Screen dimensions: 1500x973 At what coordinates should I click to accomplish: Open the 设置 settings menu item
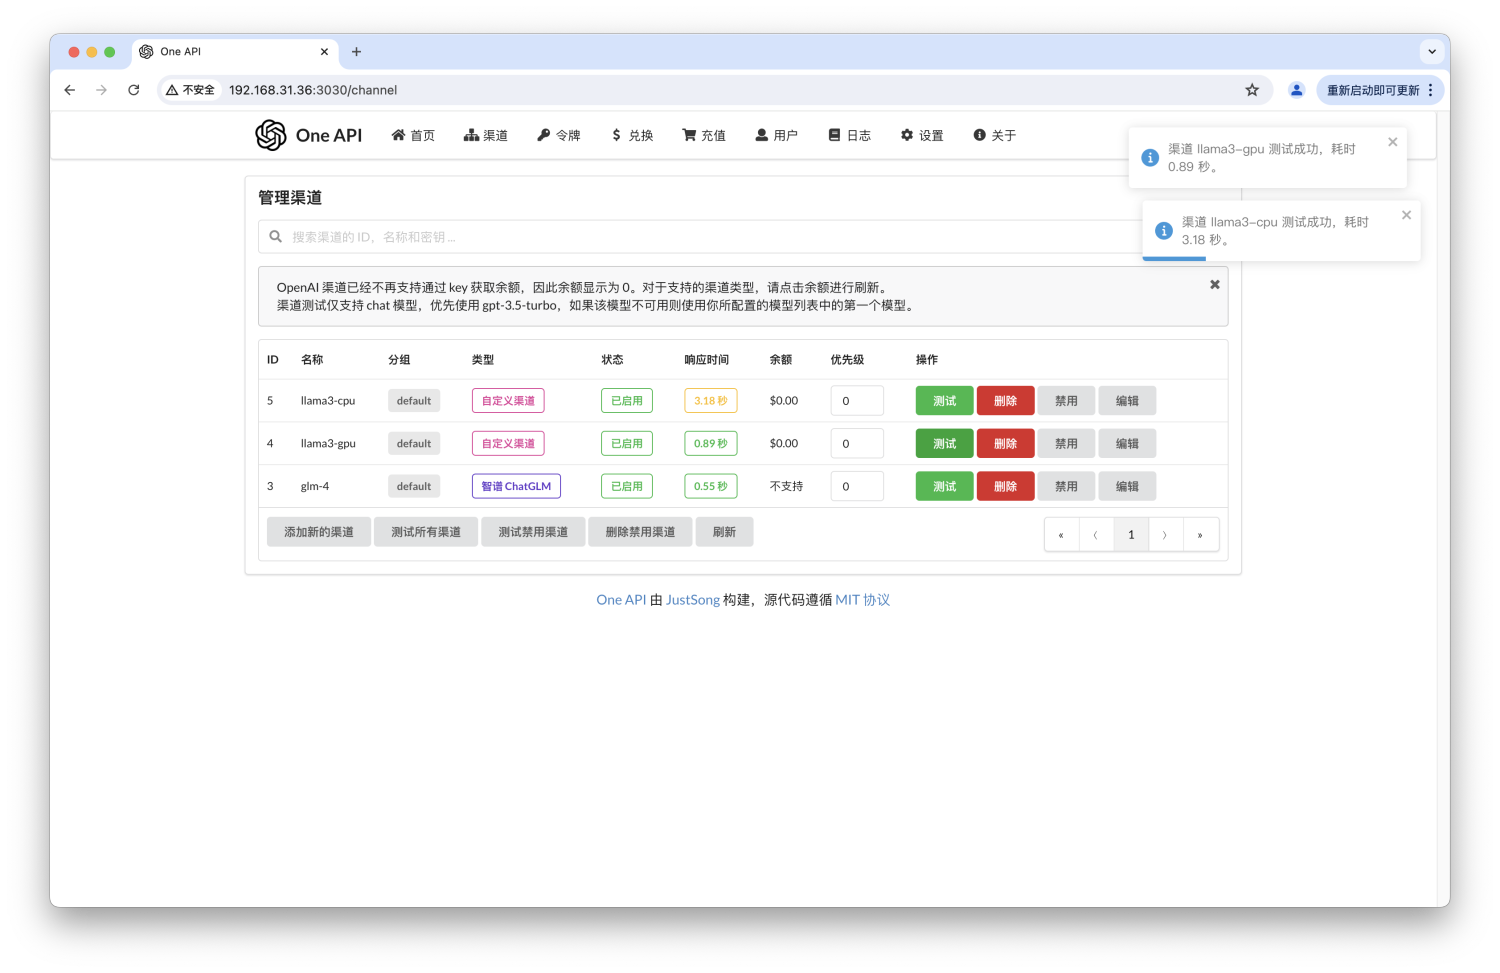coord(922,135)
